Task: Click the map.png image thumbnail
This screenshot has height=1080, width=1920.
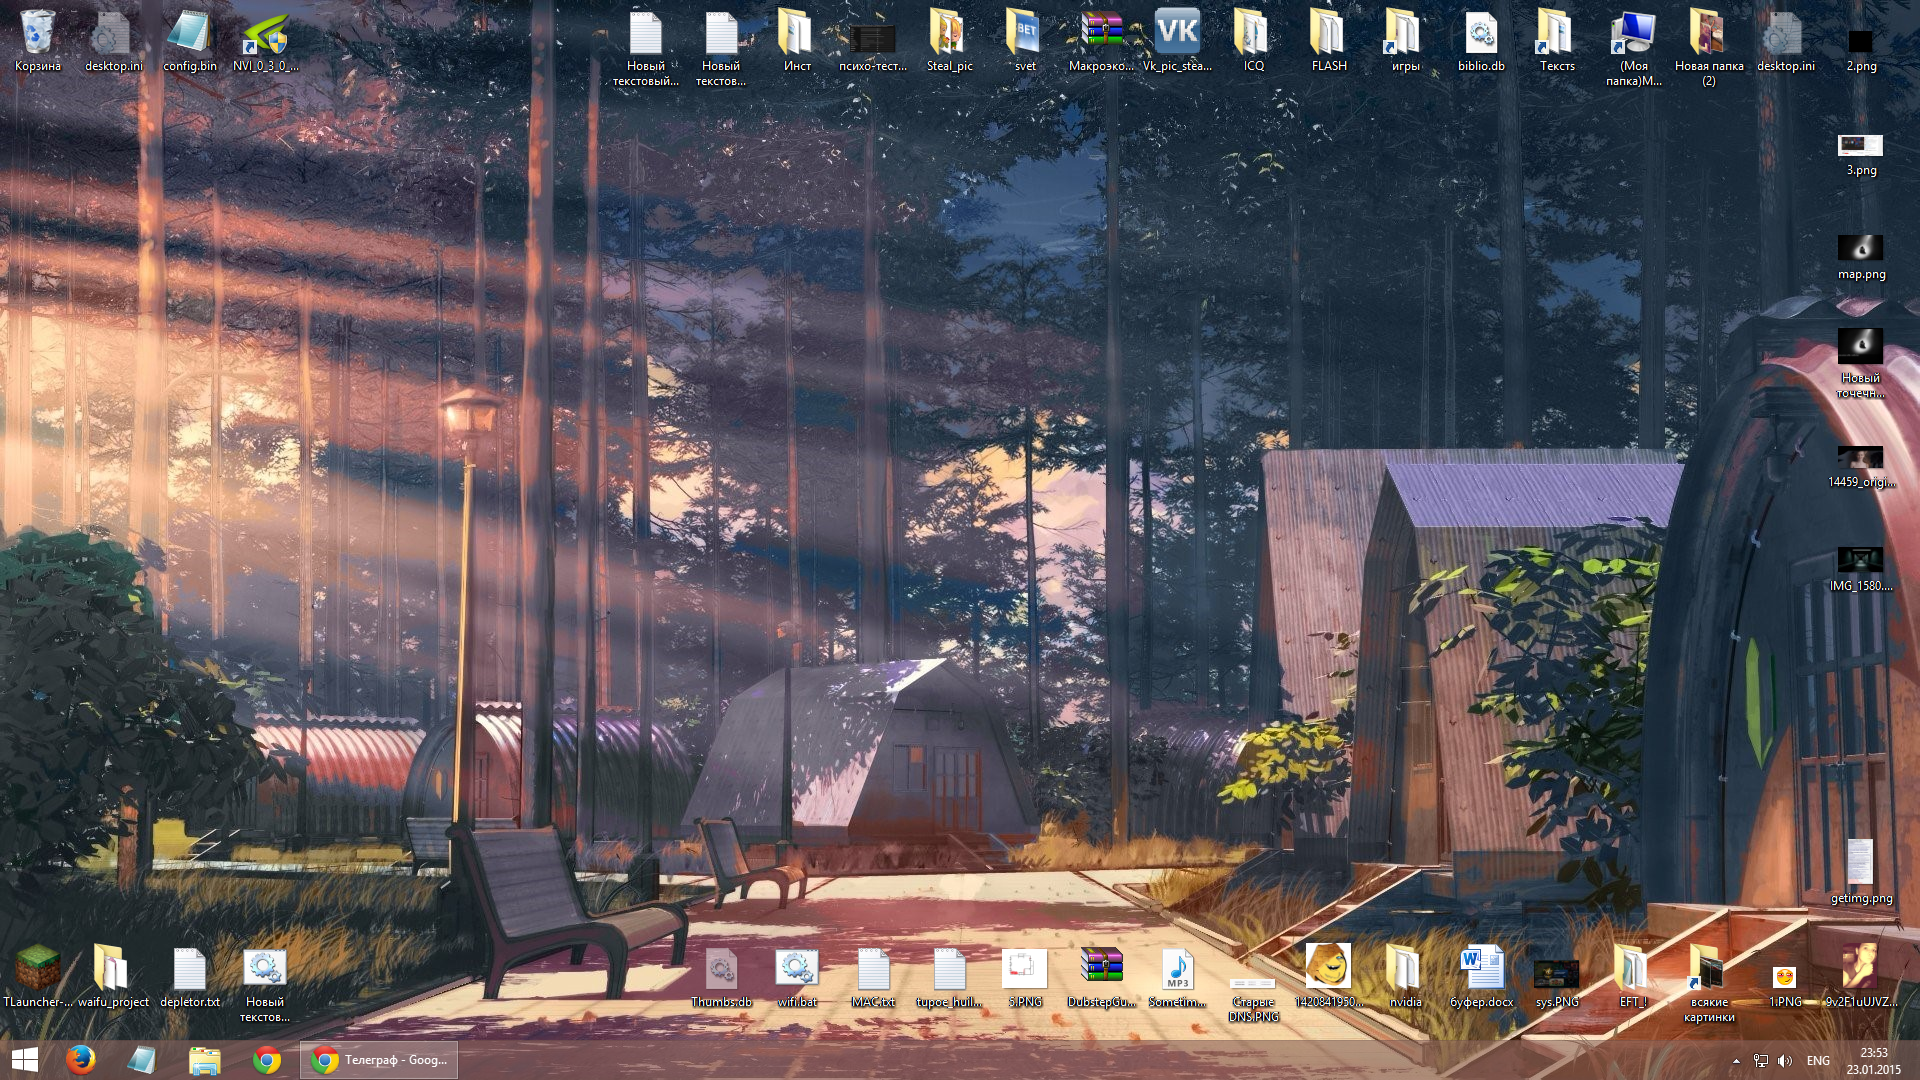Action: coord(1860,248)
